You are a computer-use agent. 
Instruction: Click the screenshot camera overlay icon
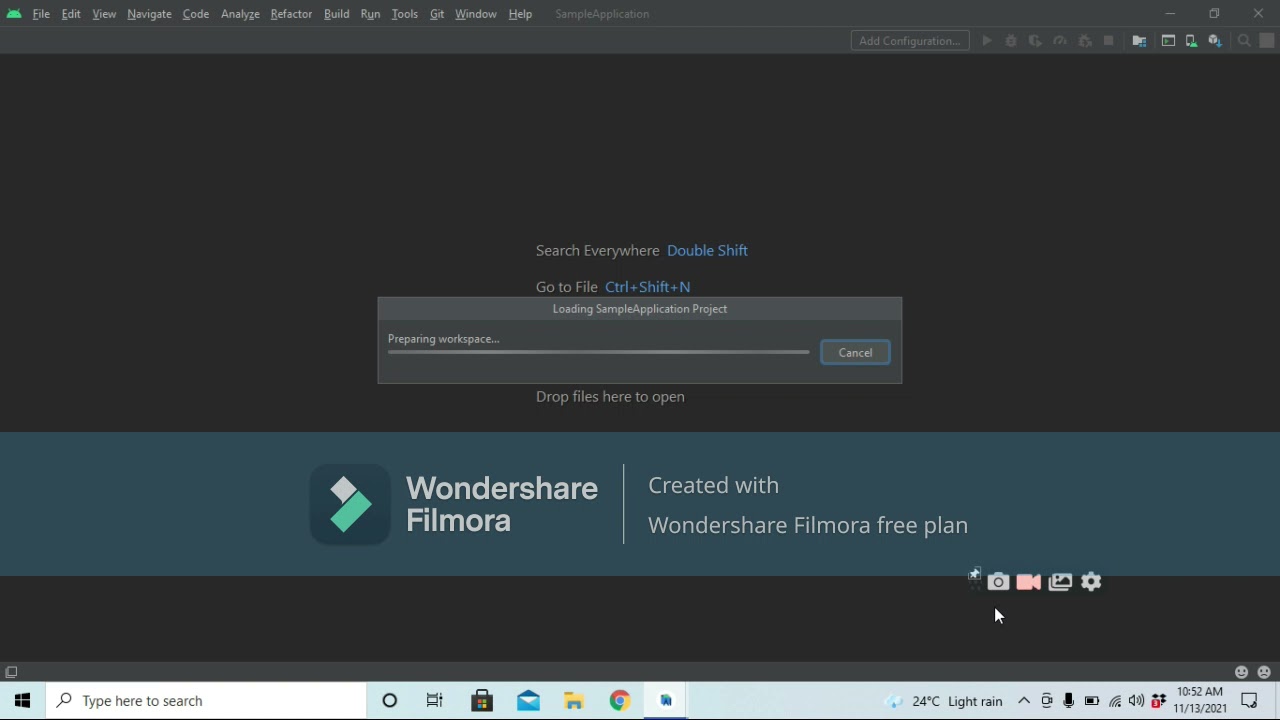pos(998,582)
